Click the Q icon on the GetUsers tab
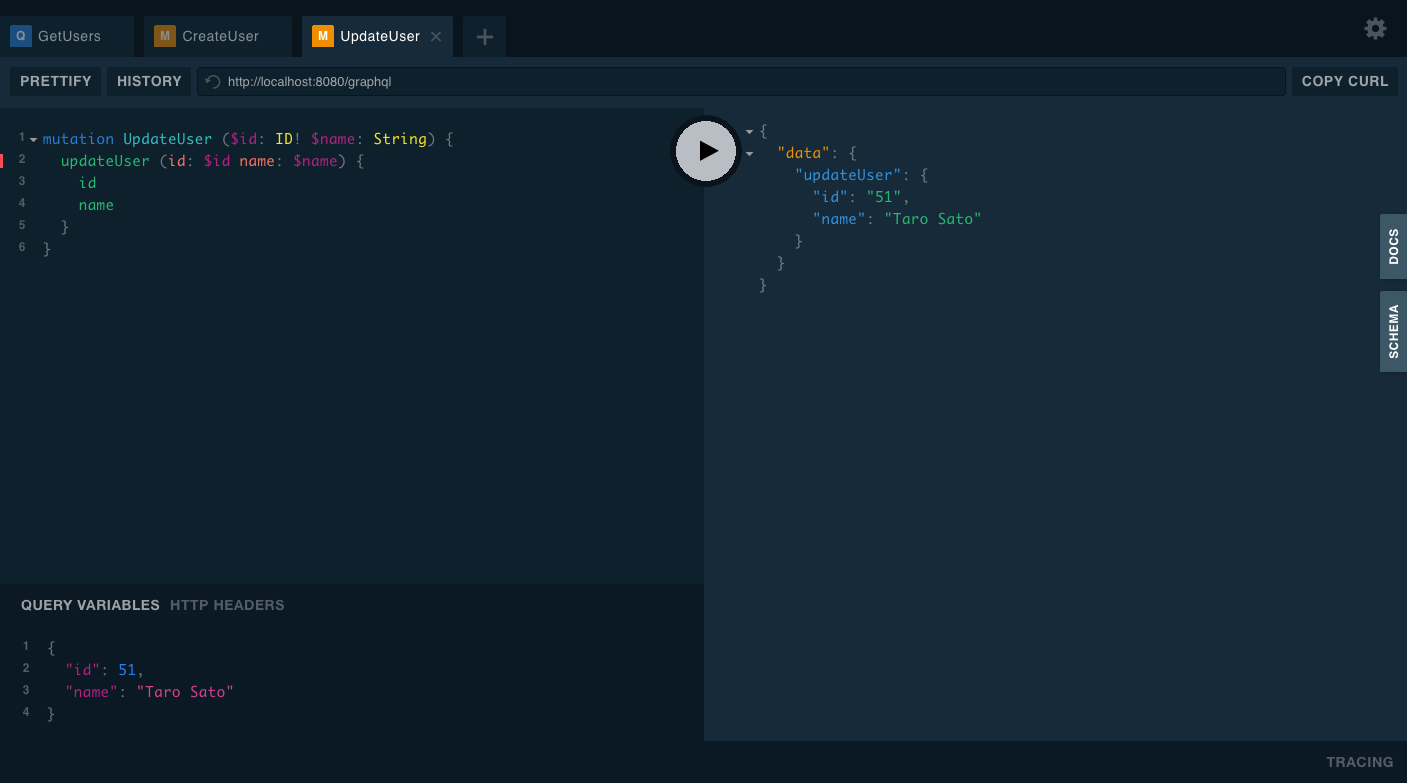1407x783 pixels. click(x=20, y=35)
